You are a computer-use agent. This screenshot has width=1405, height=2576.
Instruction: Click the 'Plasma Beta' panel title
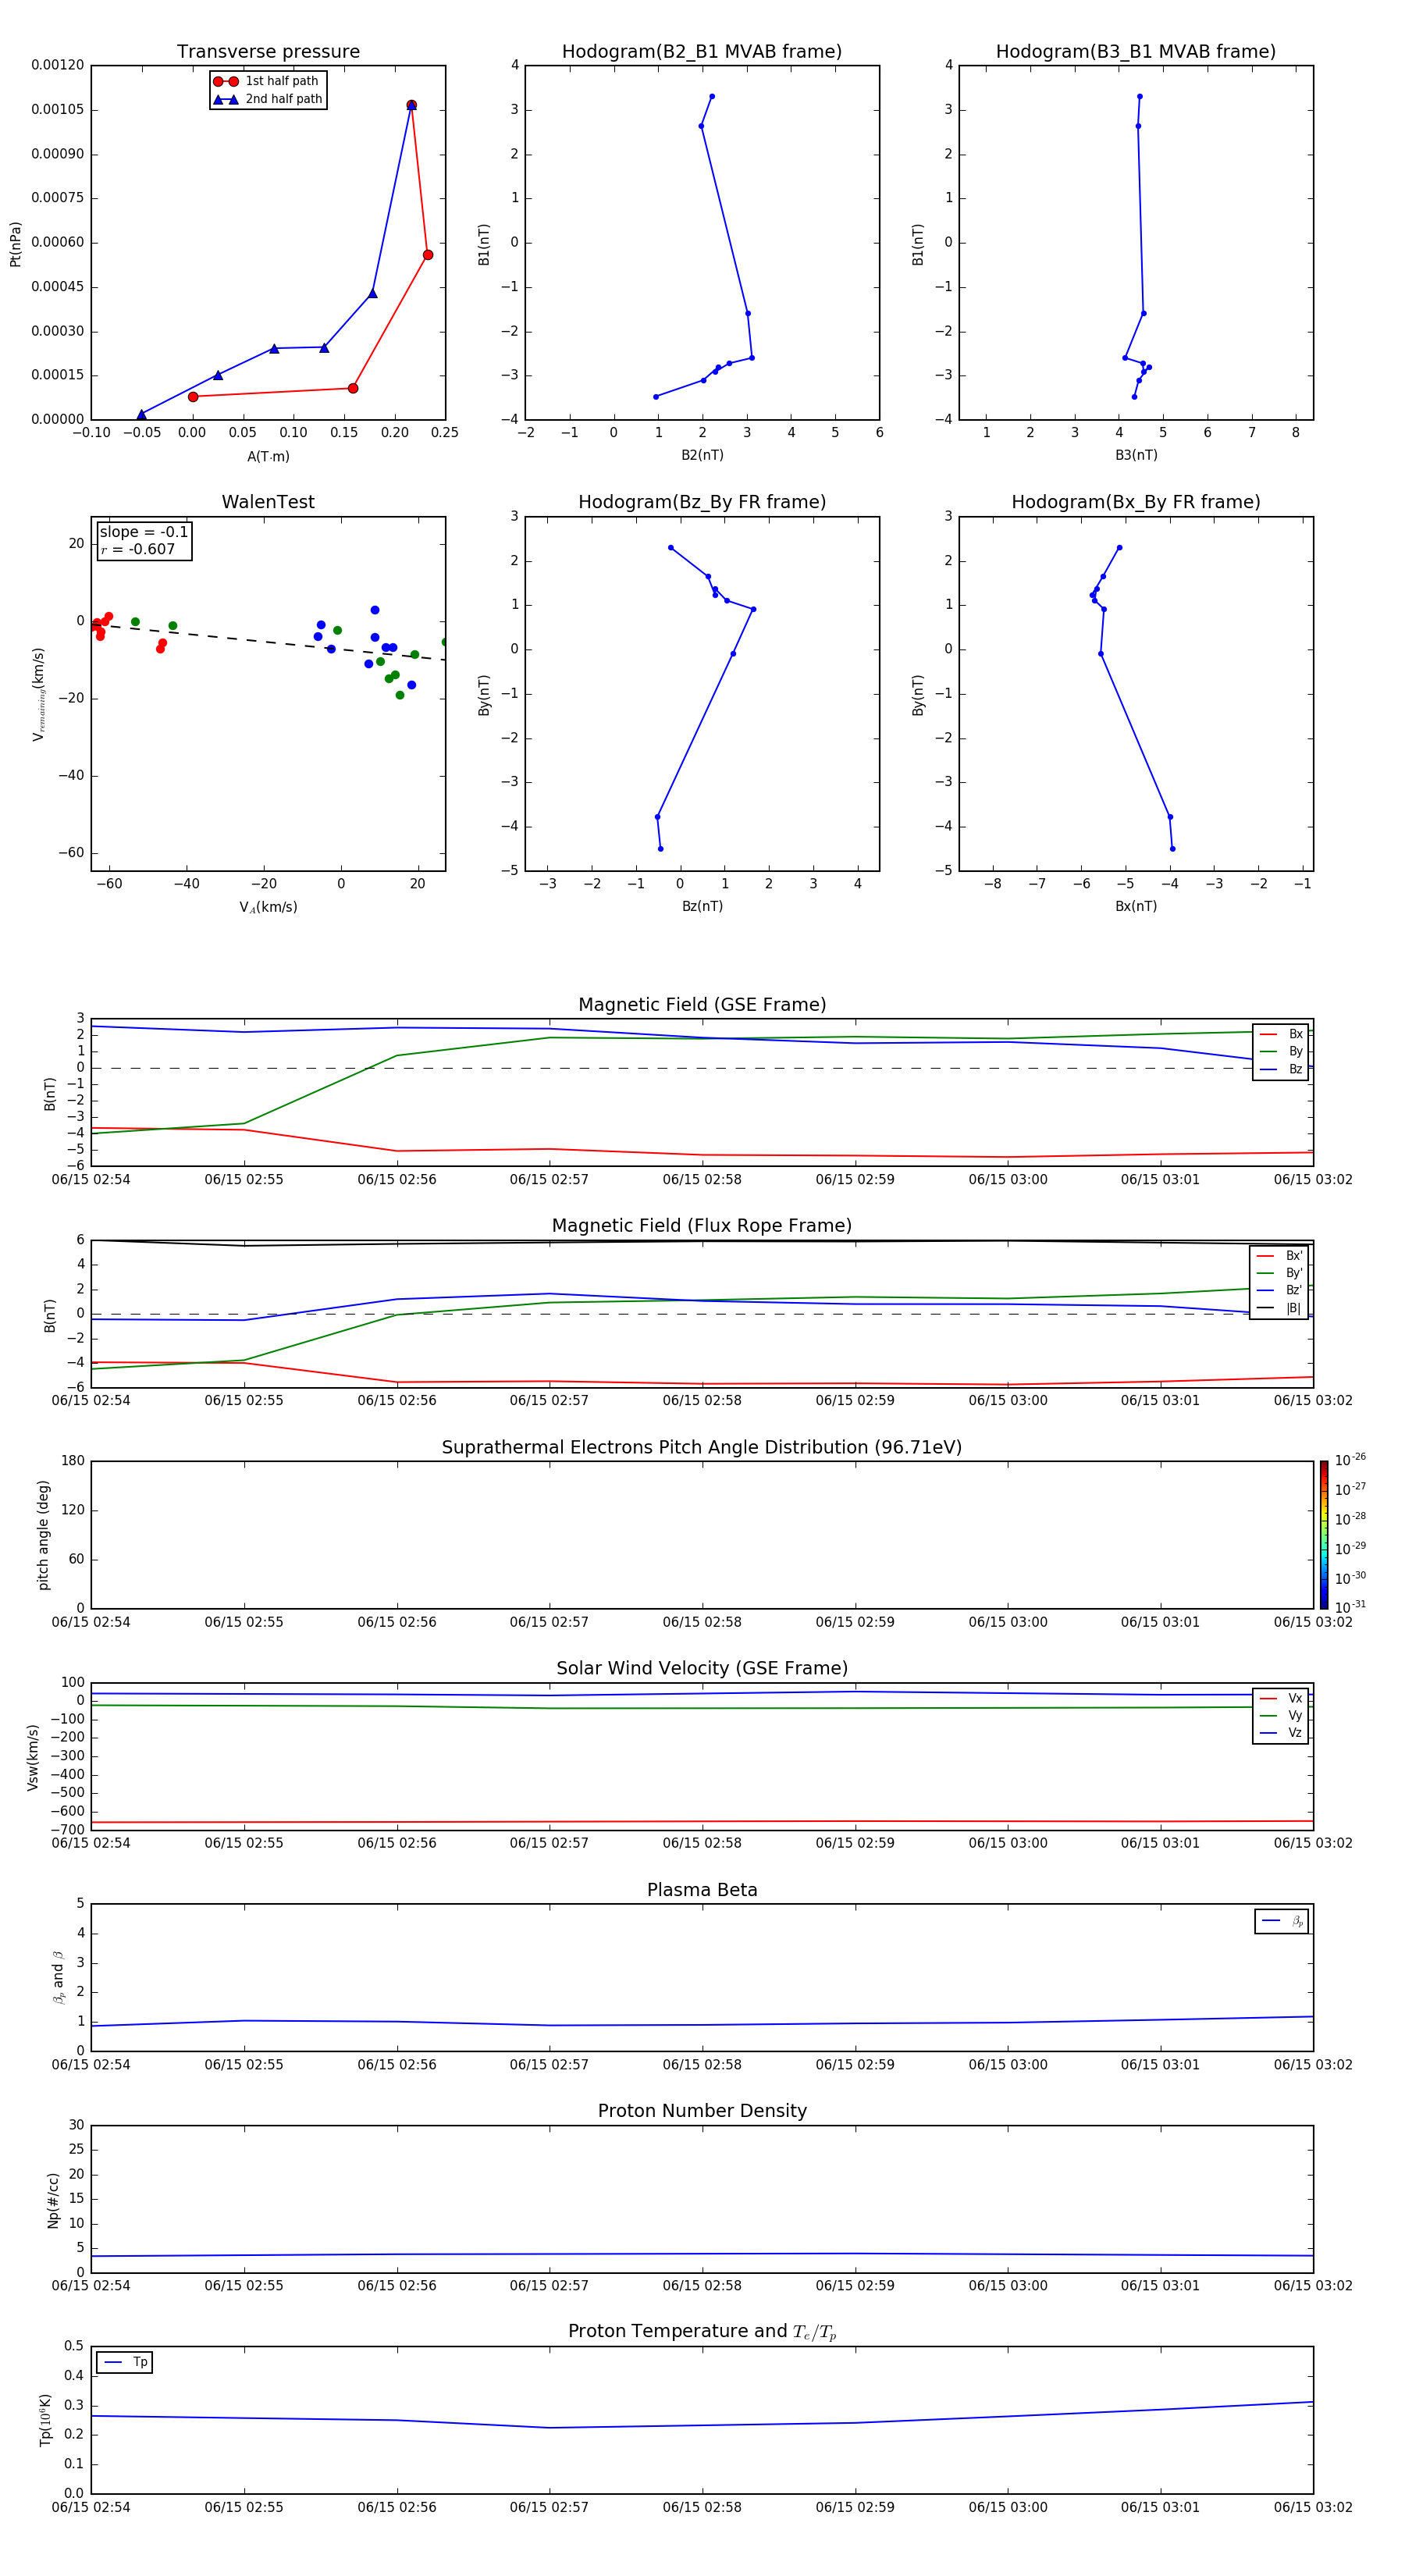pos(702,1890)
